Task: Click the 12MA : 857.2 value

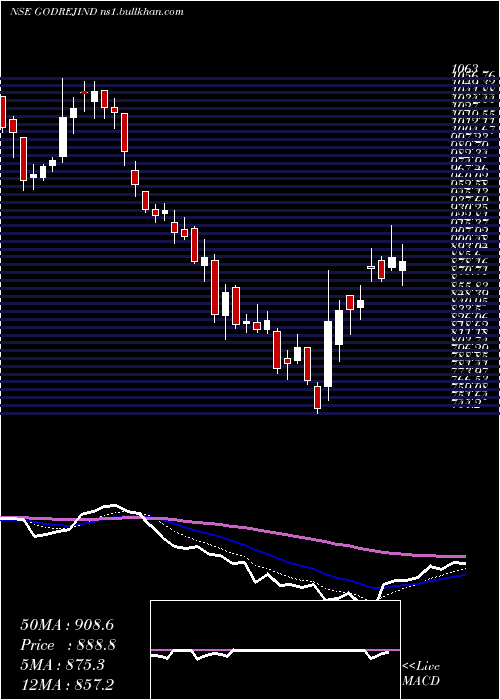Action: coord(68,684)
